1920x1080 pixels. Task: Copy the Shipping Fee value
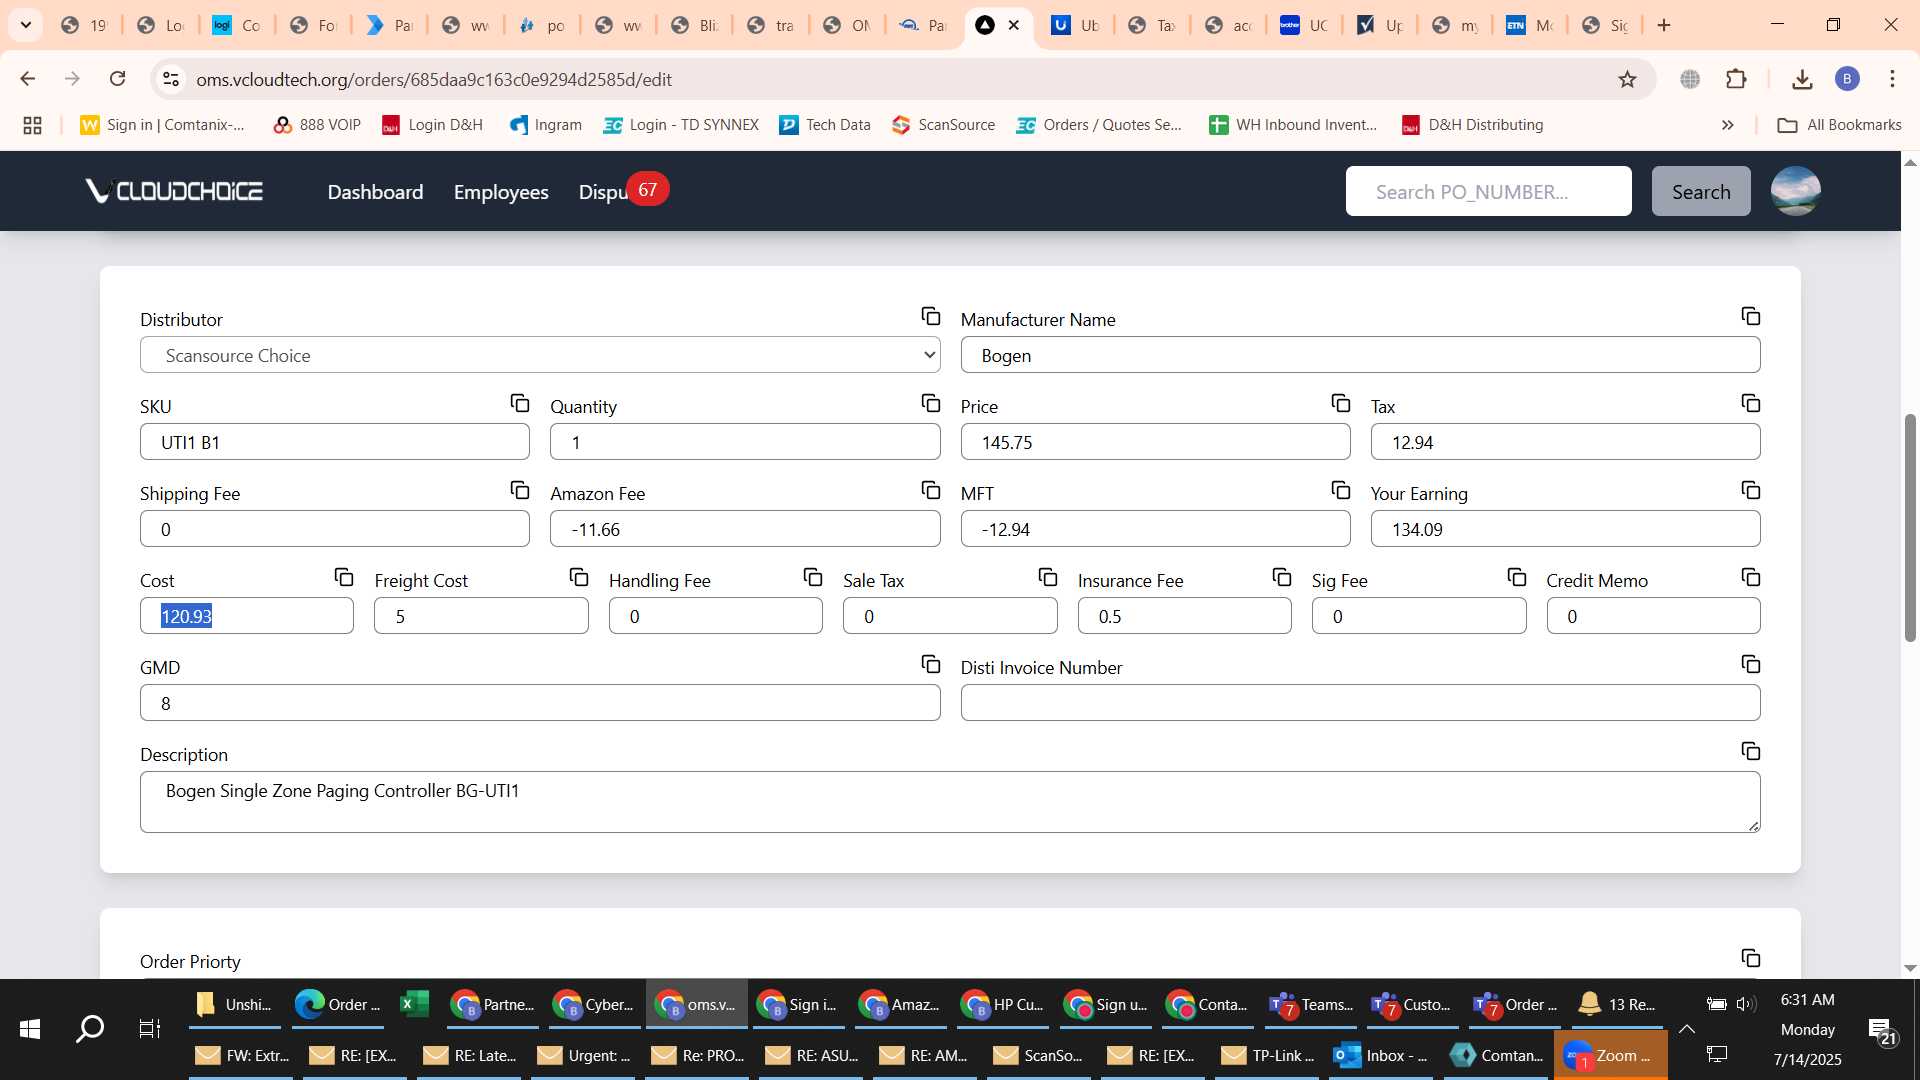click(x=520, y=490)
